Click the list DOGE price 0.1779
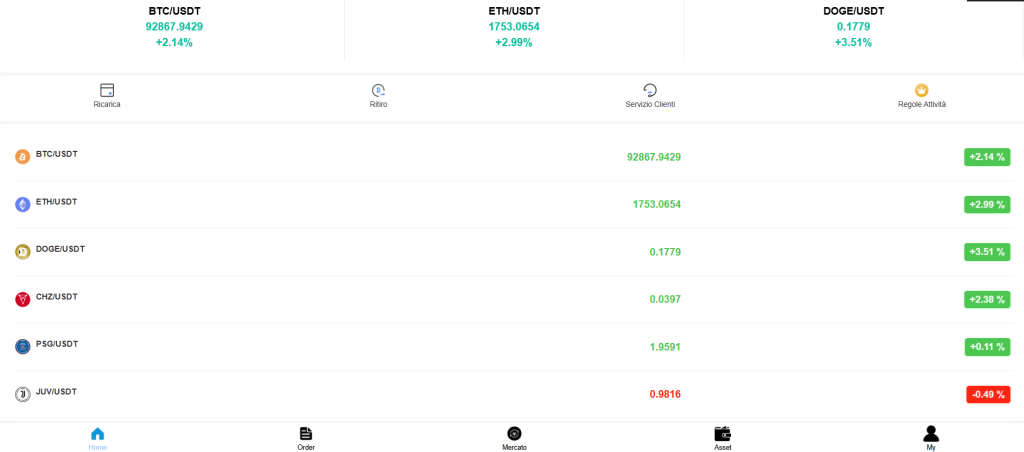Image resolution: width=1024 pixels, height=452 pixels. pos(665,252)
